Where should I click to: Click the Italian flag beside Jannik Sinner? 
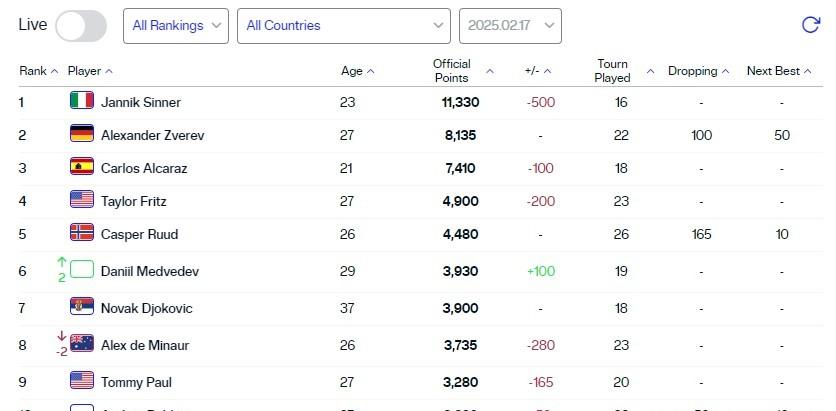click(82, 102)
